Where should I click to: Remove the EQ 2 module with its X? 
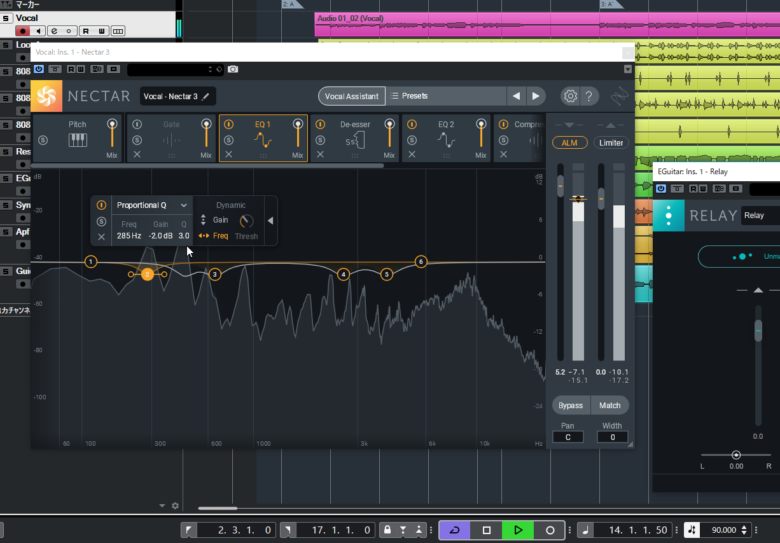coord(412,155)
